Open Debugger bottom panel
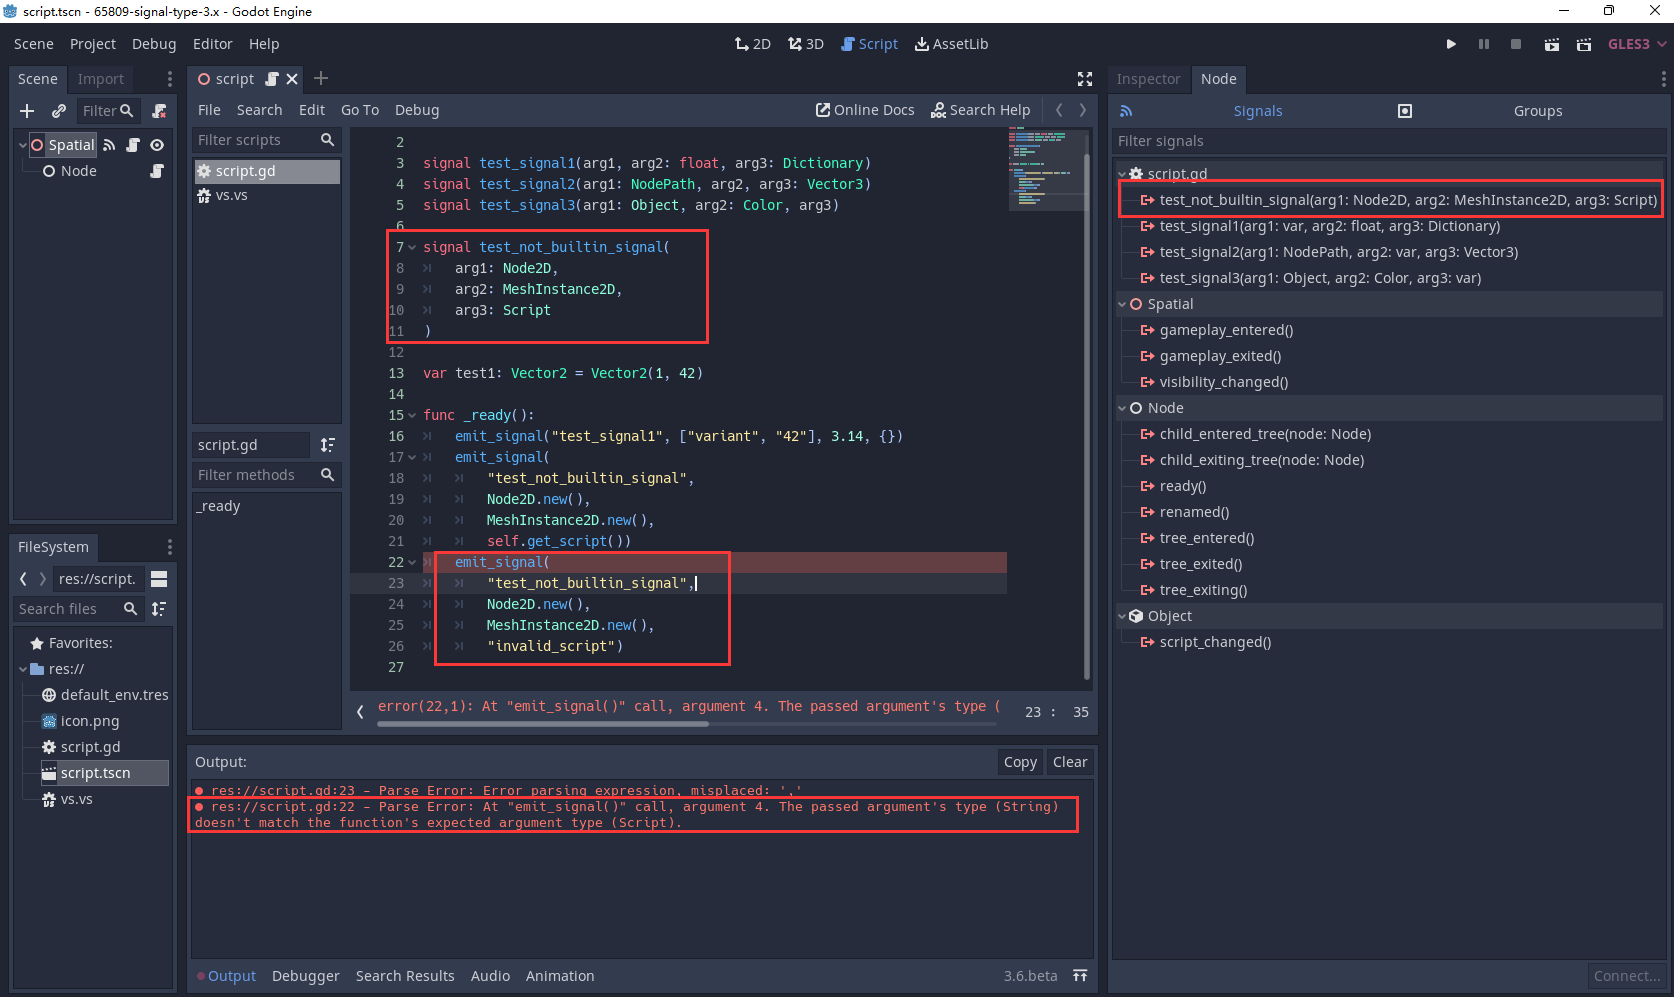The width and height of the screenshot is (1674, 997). pos(306,976)
